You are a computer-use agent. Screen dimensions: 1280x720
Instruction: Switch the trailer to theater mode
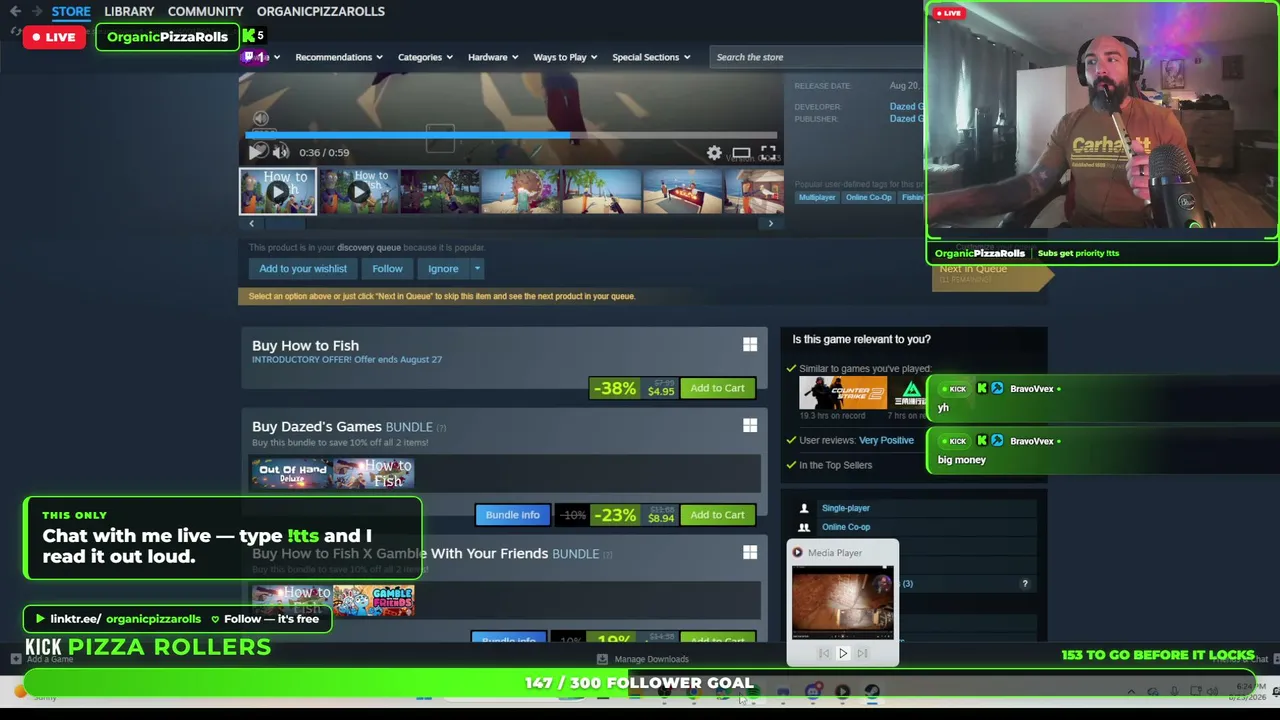pyautogui.click(x=741, y=153)
